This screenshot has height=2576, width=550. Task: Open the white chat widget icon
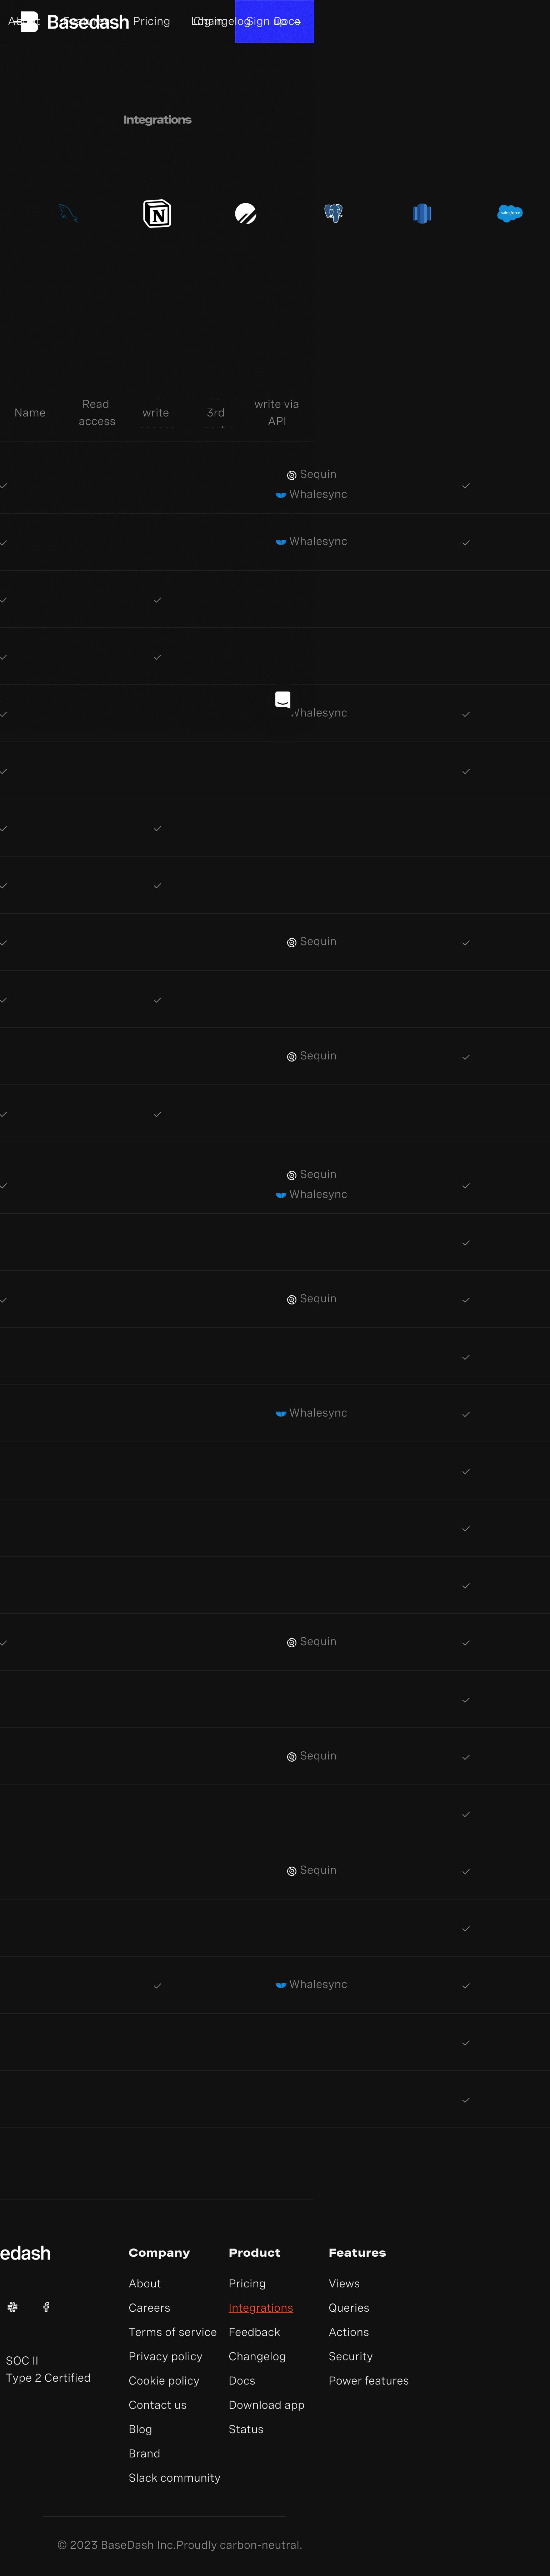point(283,699)
